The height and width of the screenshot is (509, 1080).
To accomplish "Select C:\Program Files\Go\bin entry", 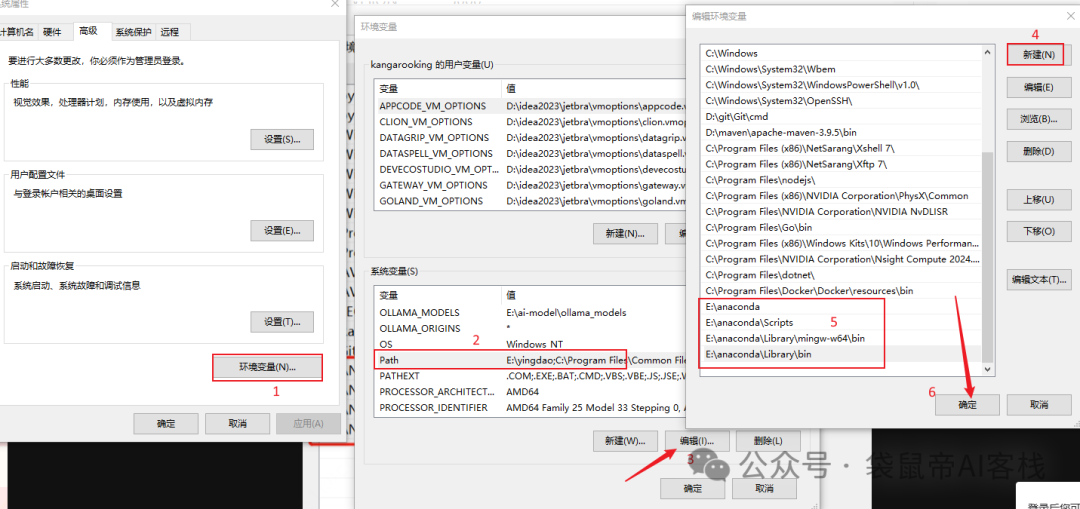I will coord(840,227).
